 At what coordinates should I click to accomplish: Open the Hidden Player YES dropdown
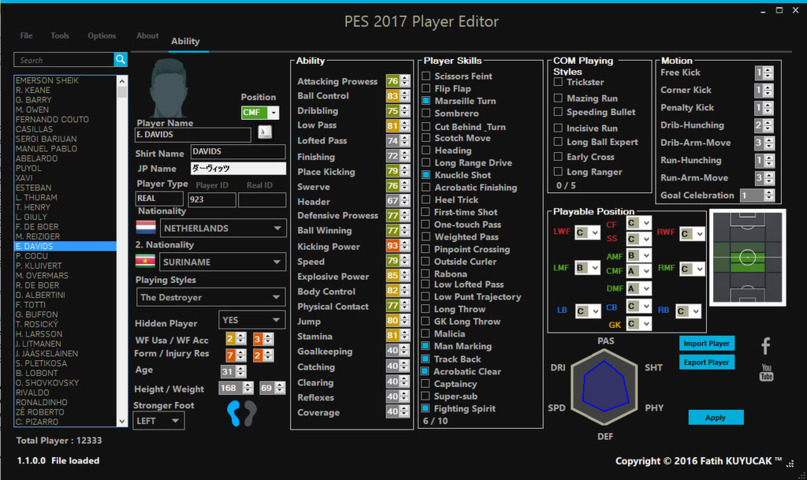pos(252,320)
